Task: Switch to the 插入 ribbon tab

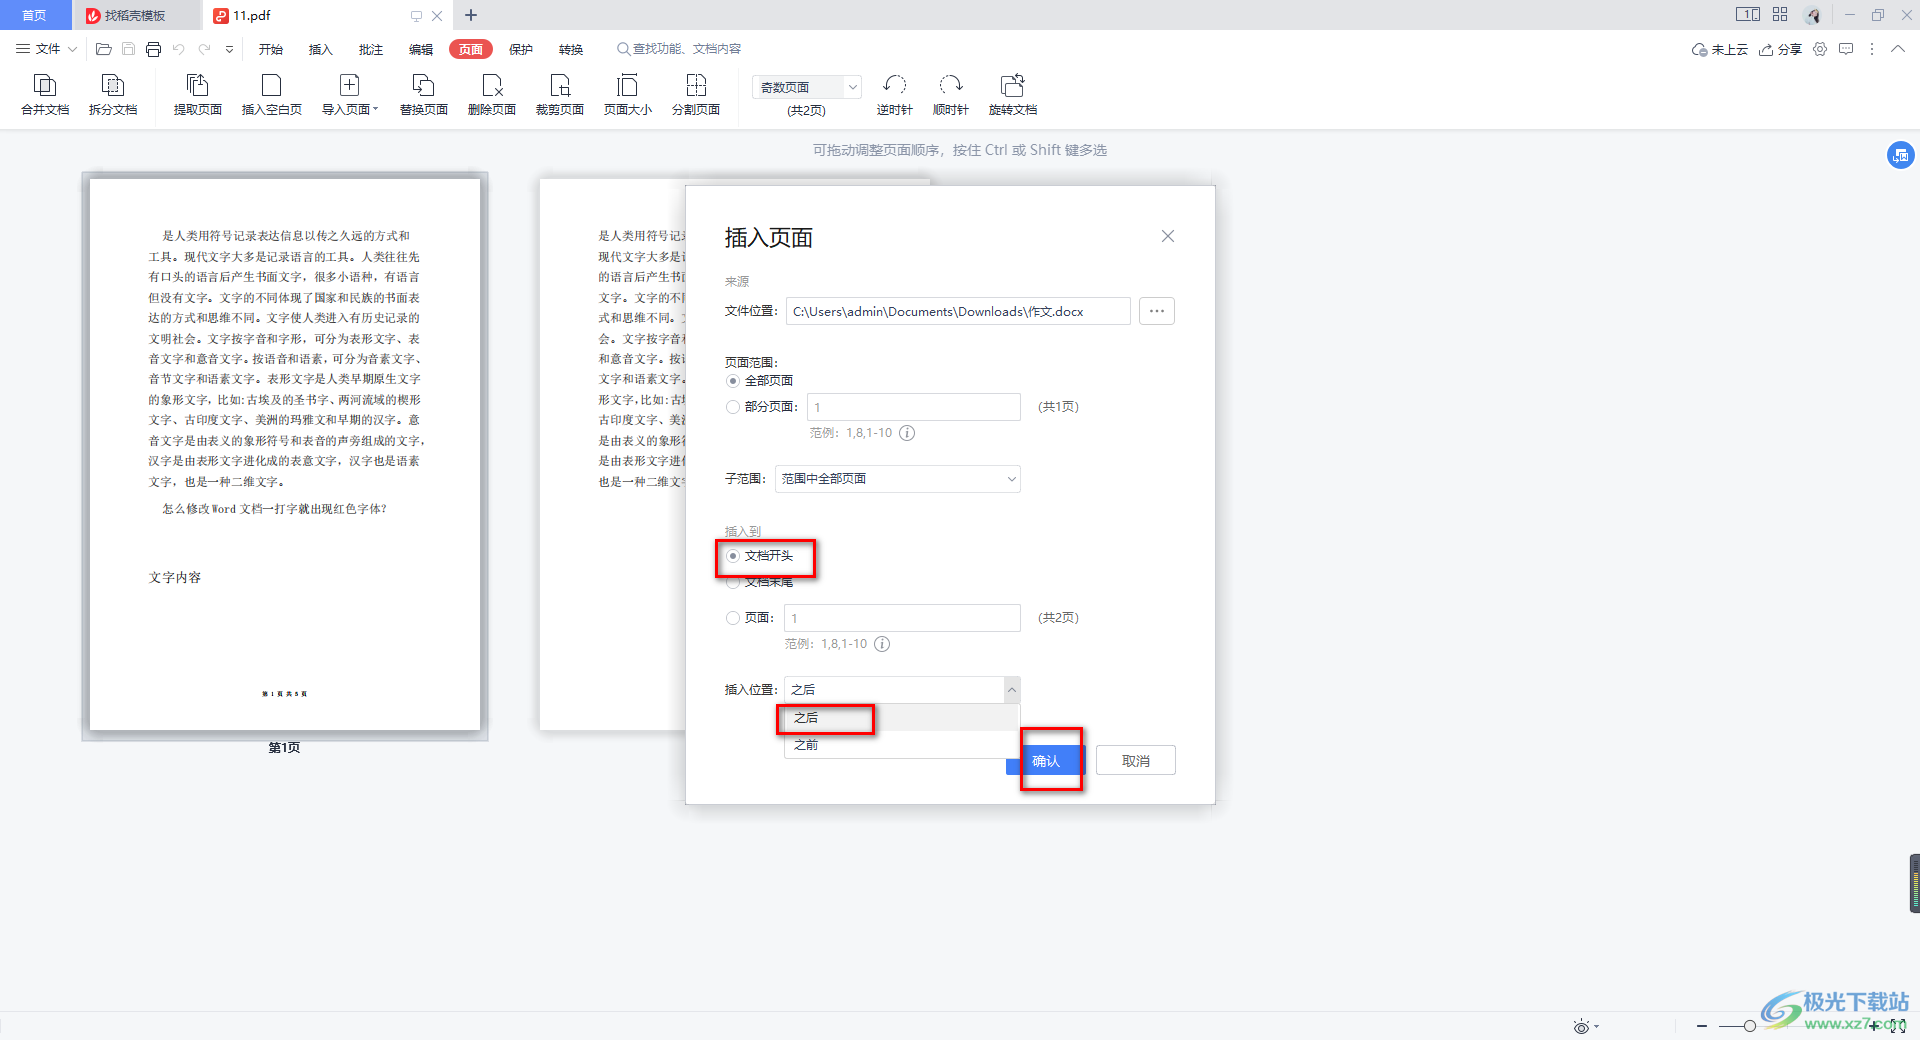Action: 321,49
